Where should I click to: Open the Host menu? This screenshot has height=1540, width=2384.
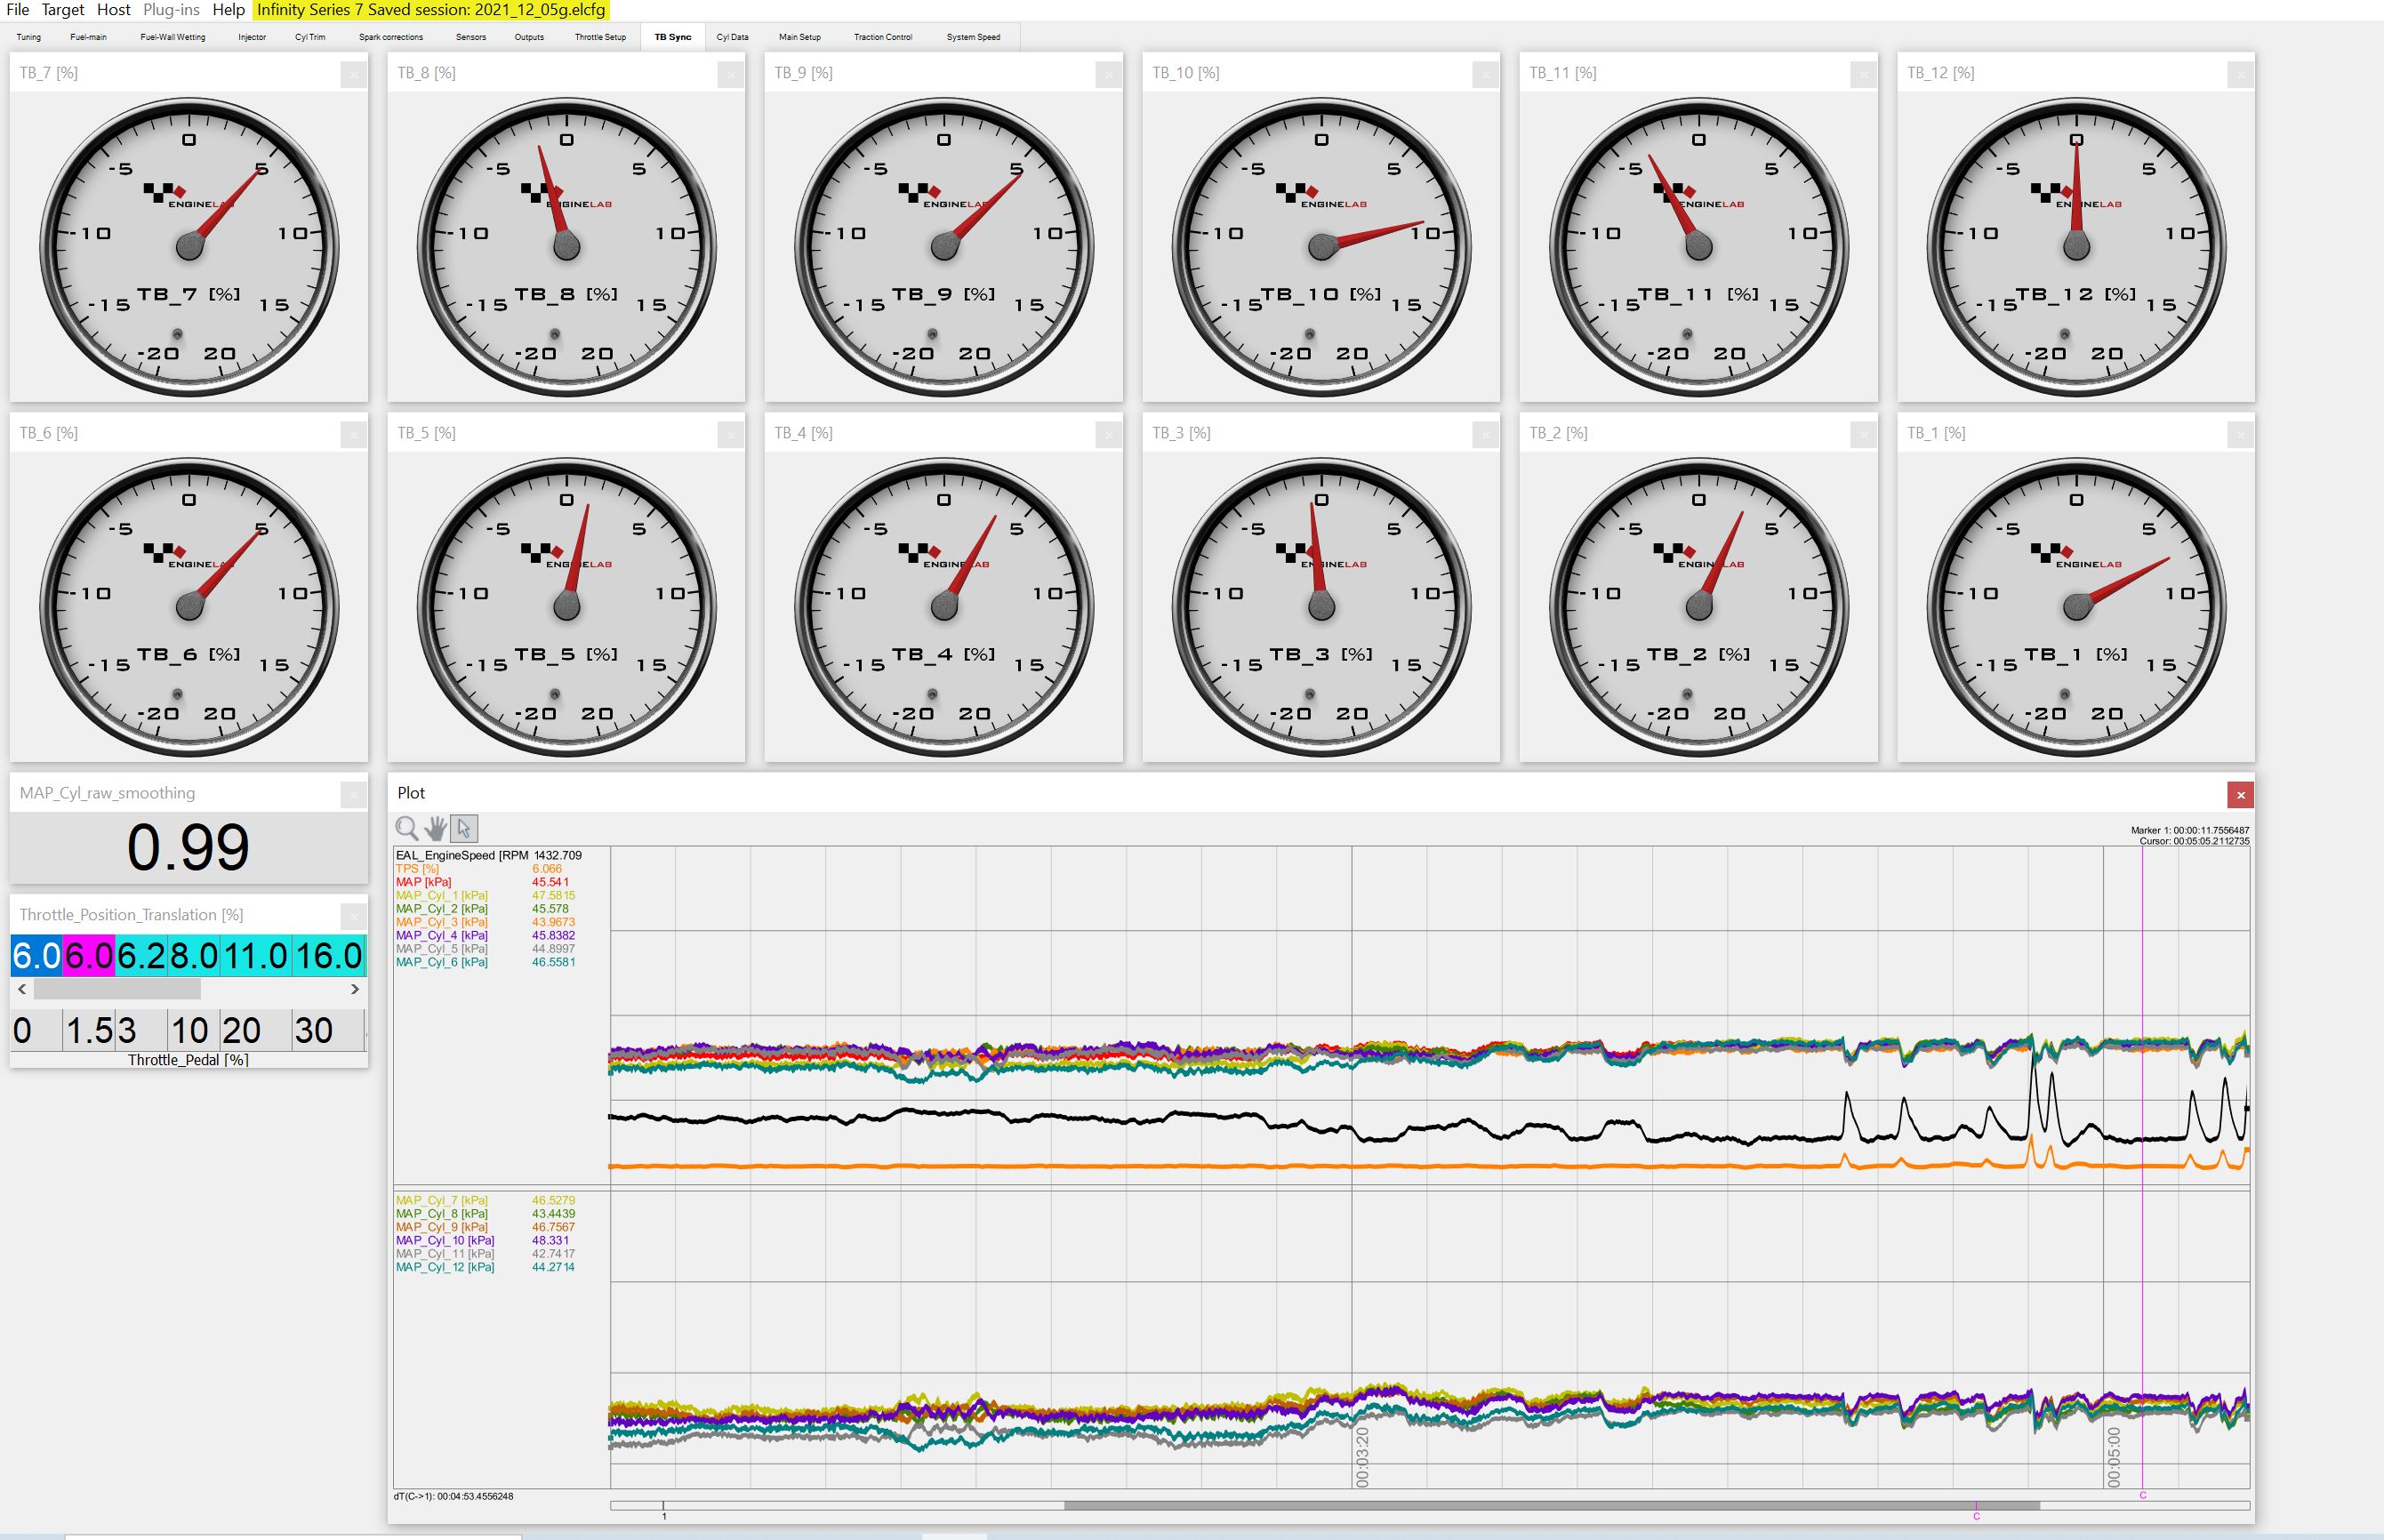click(x=113, y=10)
